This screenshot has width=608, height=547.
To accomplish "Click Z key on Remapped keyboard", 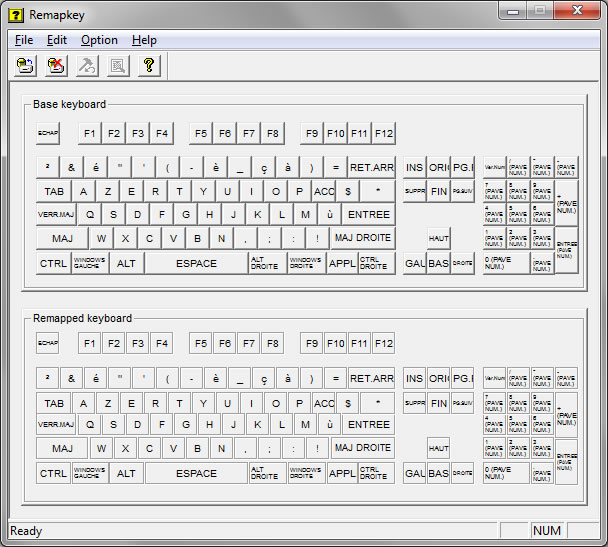I will tap(108, 404).
